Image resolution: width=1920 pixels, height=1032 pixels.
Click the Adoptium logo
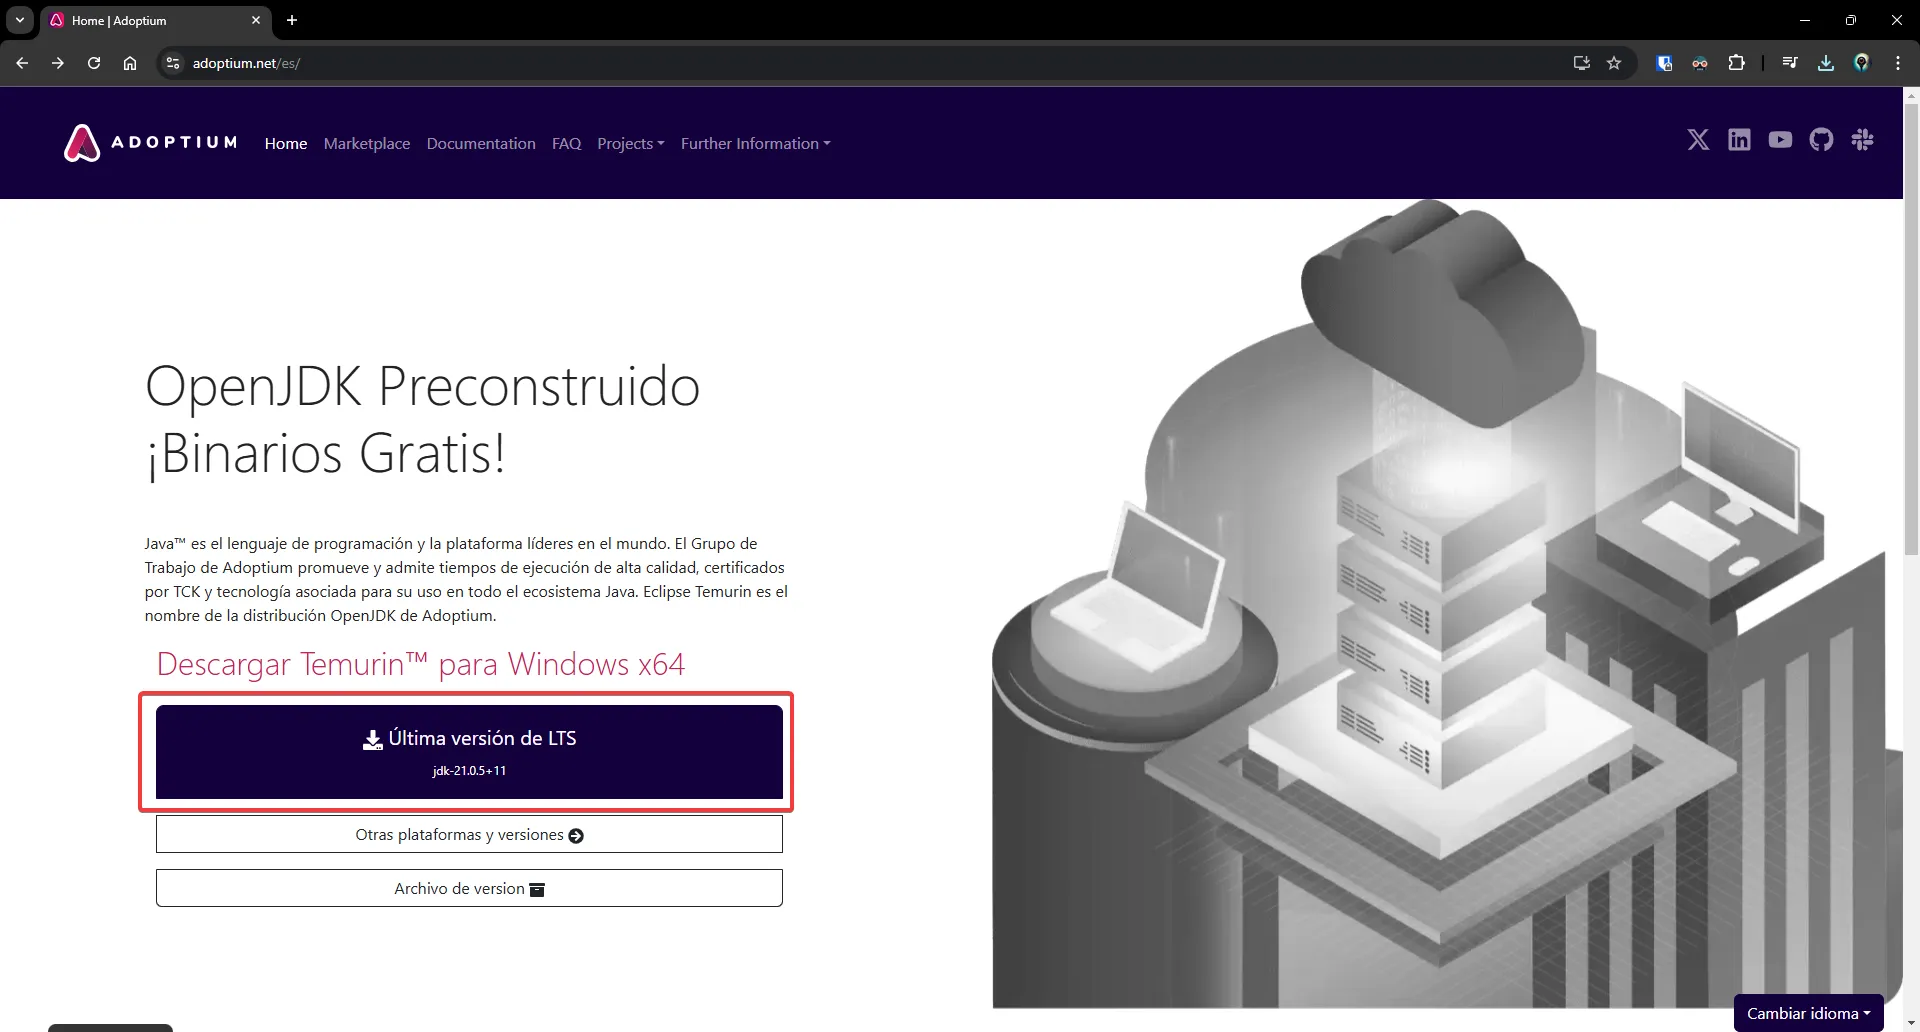pyautogui.click(x=151, y=143)
